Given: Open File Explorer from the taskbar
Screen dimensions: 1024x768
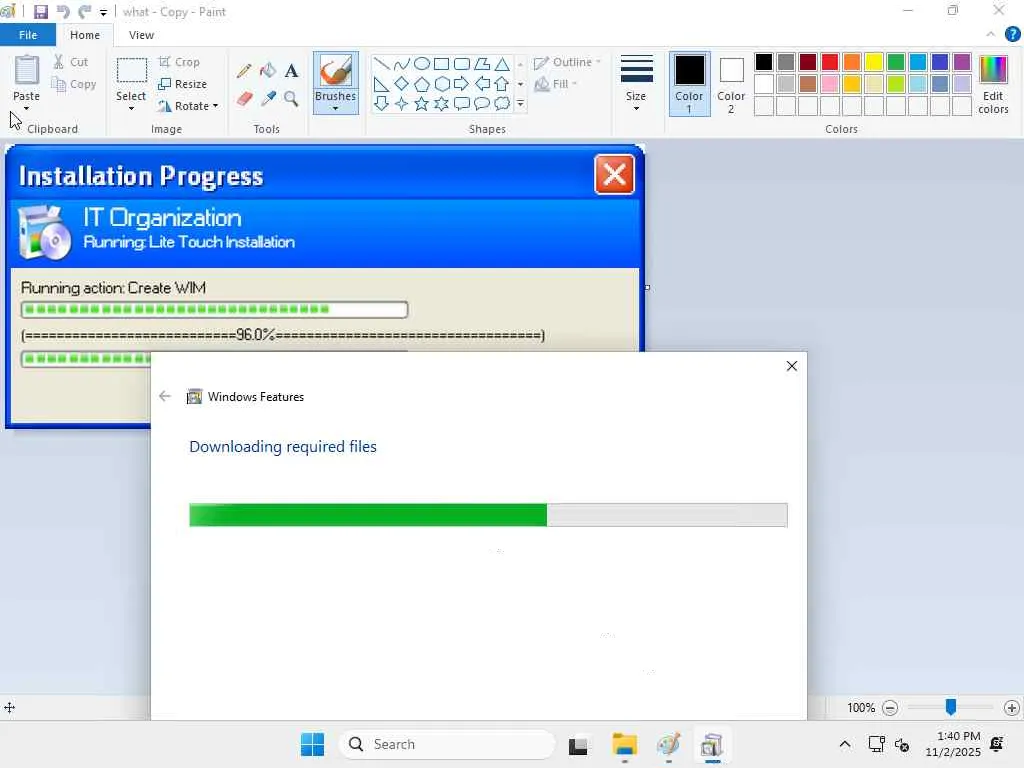Looking at the screenshot, I should pyautogui.click(x=624, y=744).
